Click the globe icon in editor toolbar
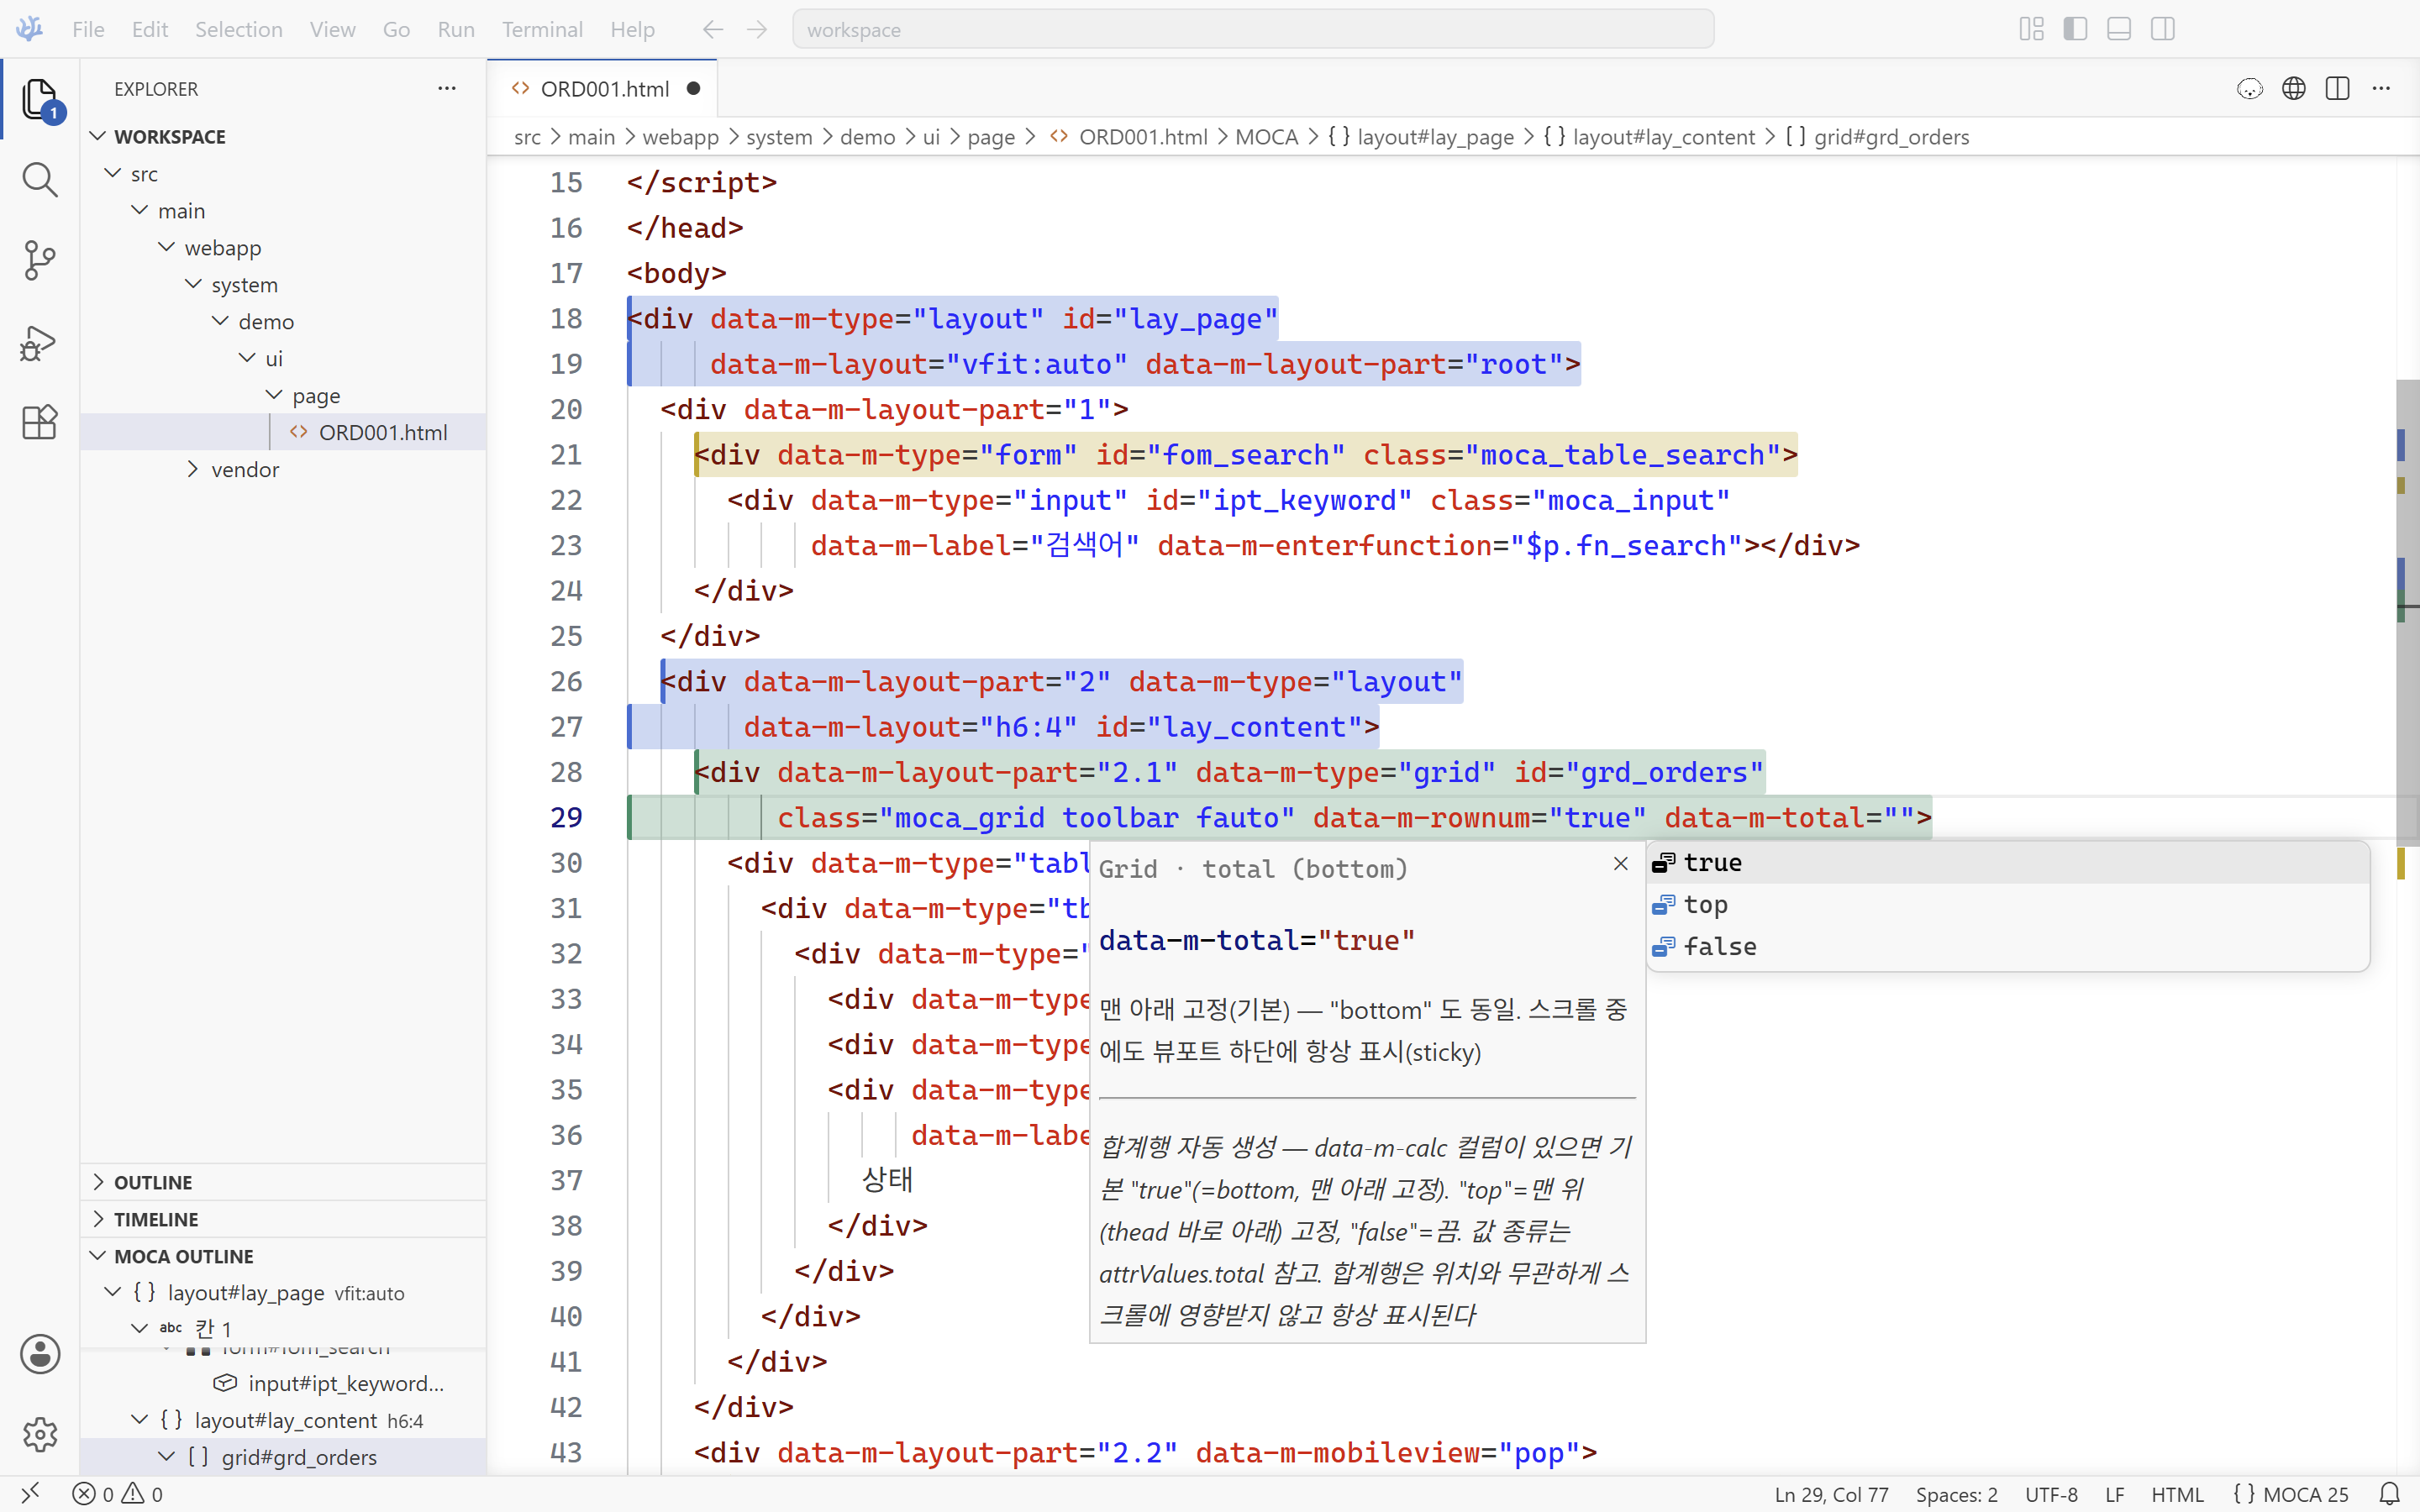 coord(2294,88)
